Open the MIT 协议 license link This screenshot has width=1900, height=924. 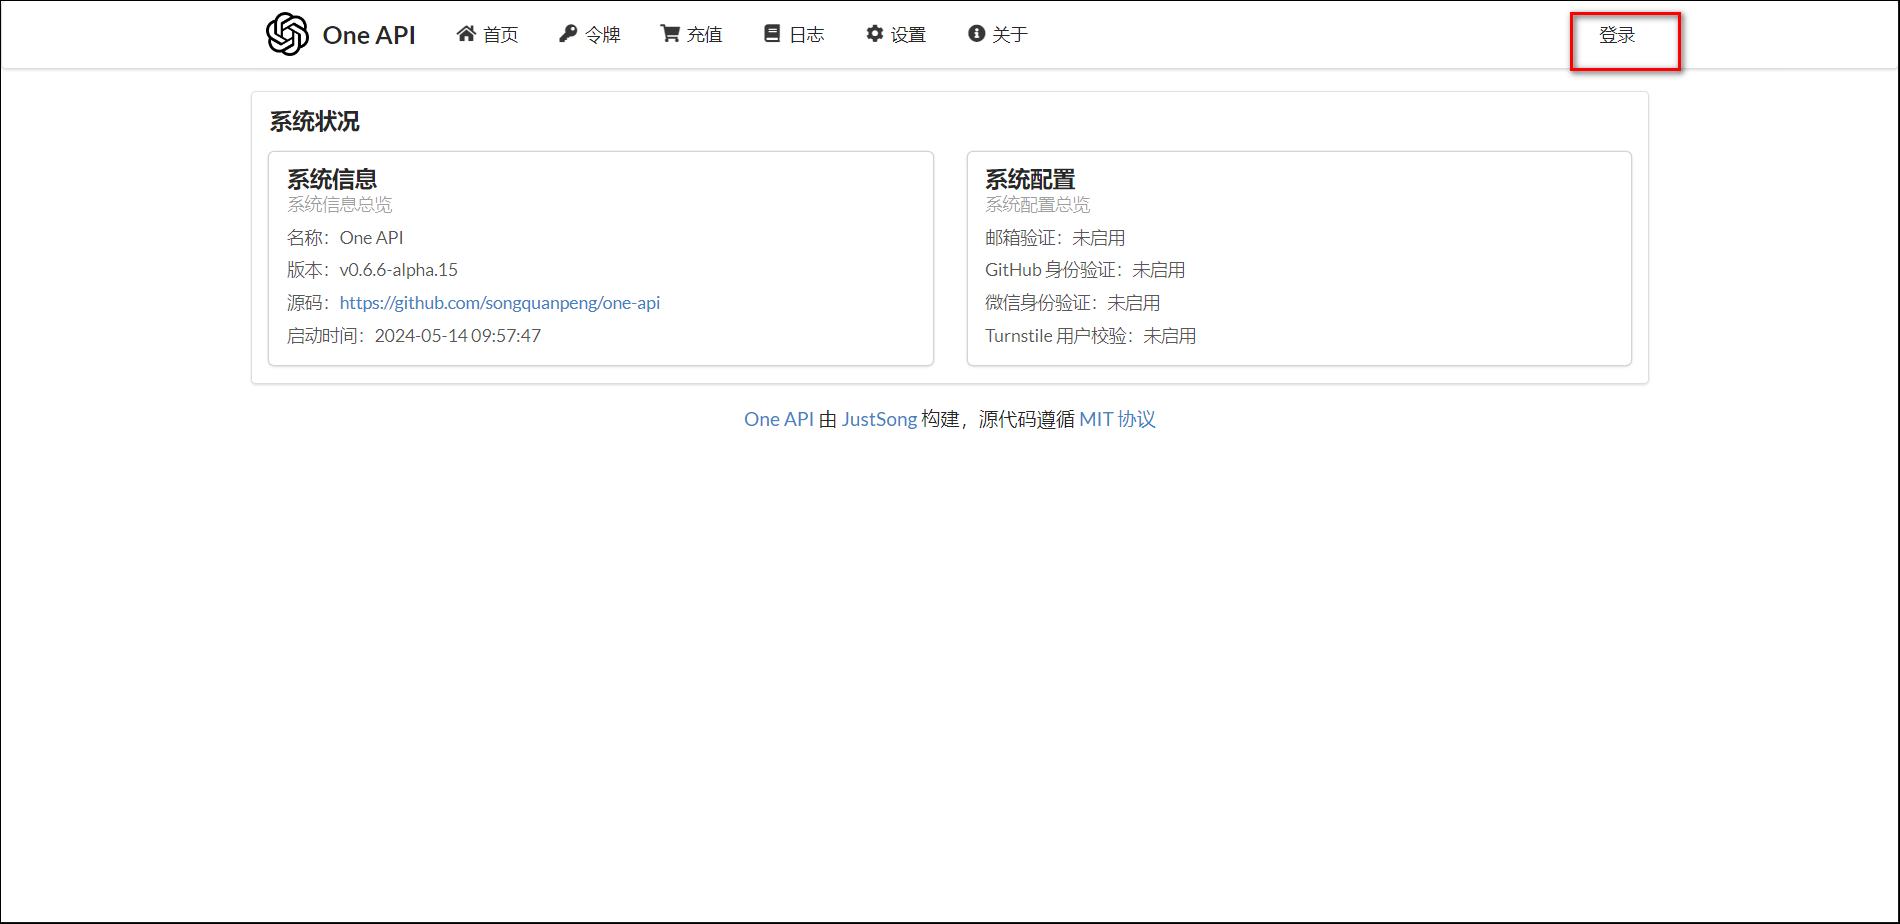click(1117, 419)
